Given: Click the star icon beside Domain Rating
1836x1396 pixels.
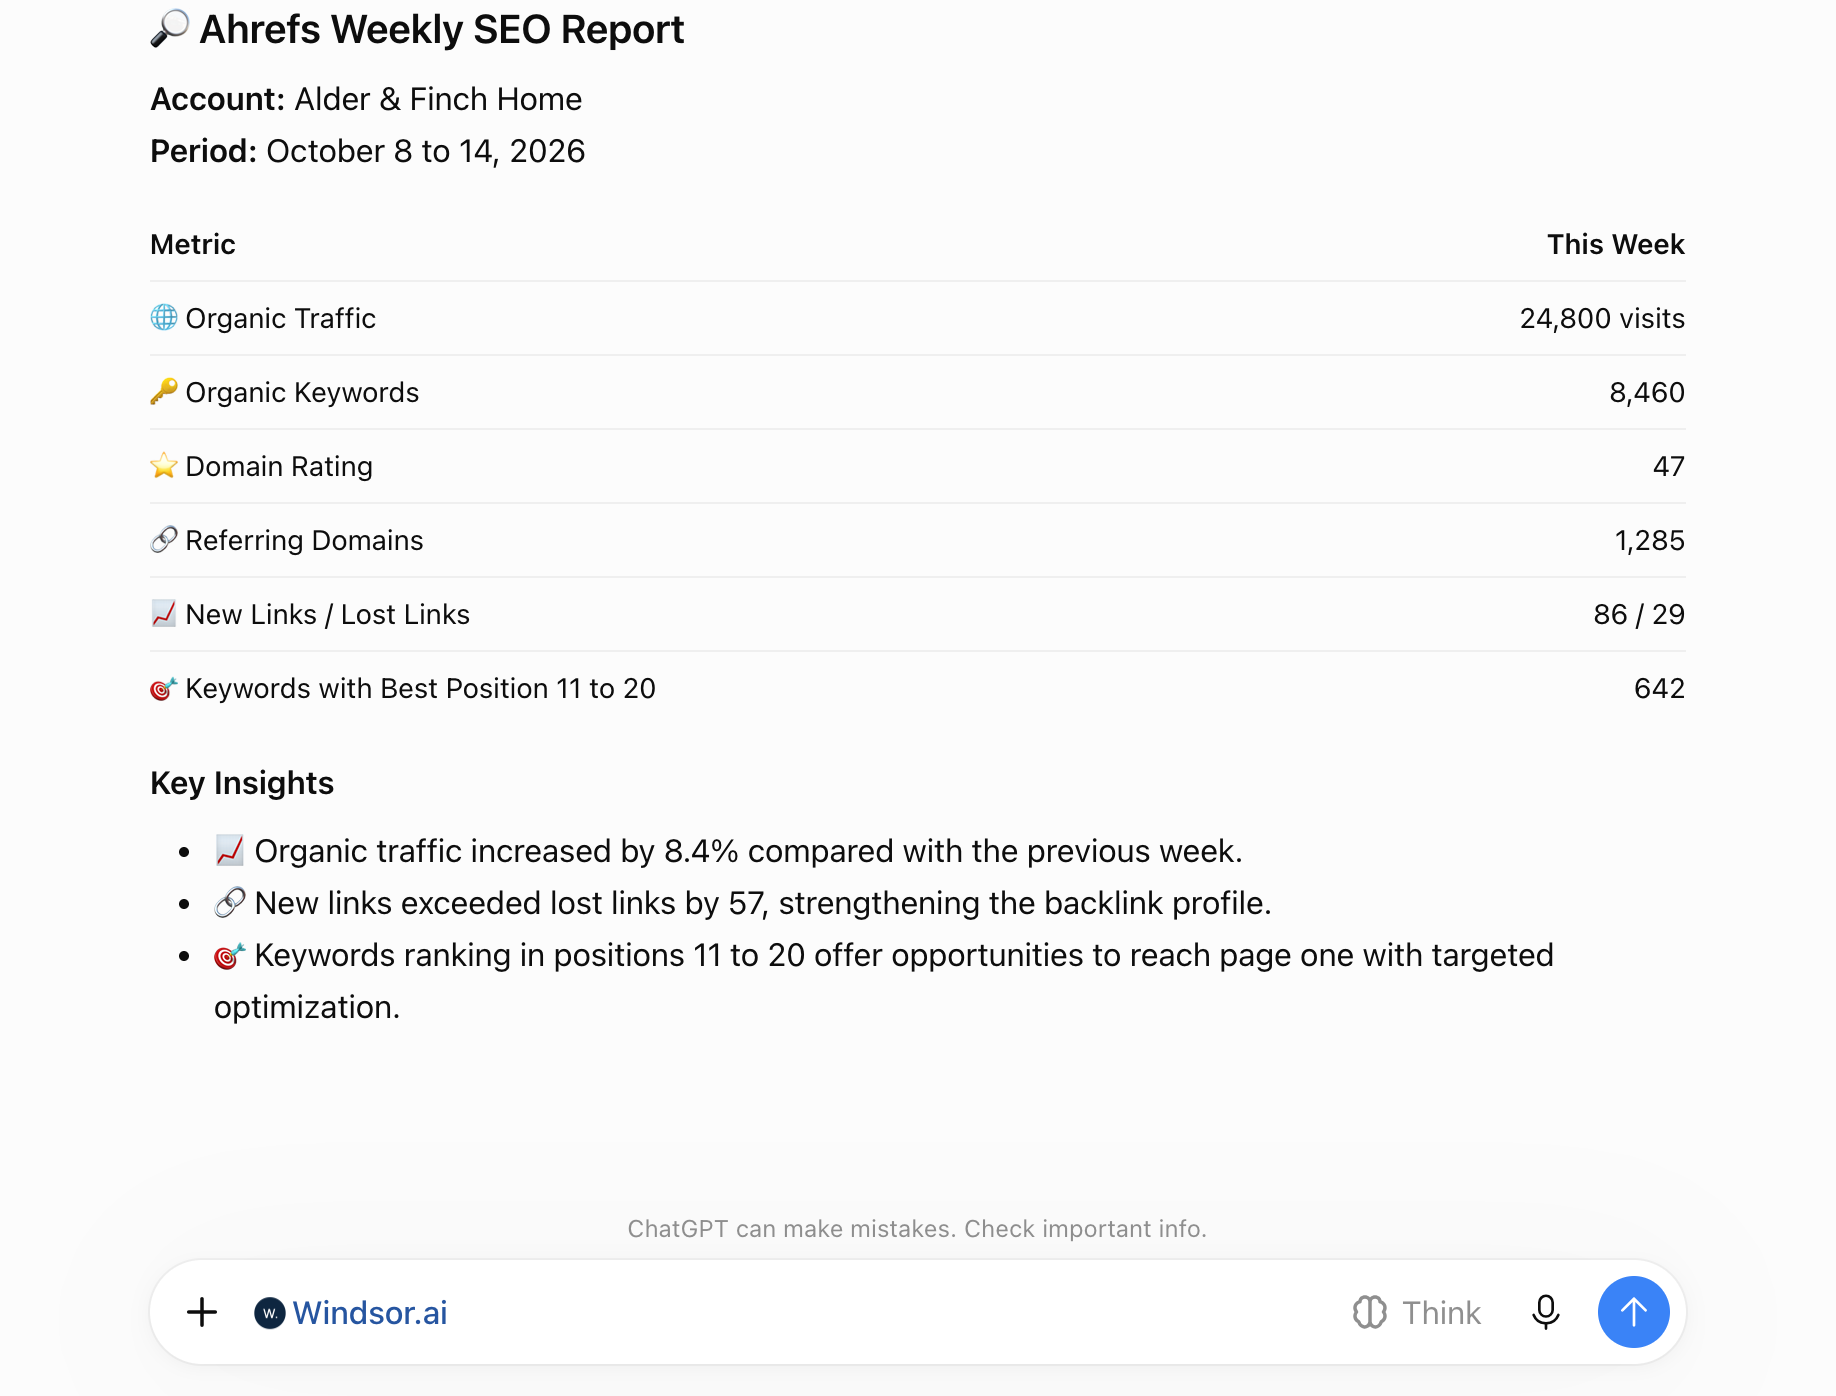Looking at the screenshot, I should pyautogui.click(x=164, y=466).
